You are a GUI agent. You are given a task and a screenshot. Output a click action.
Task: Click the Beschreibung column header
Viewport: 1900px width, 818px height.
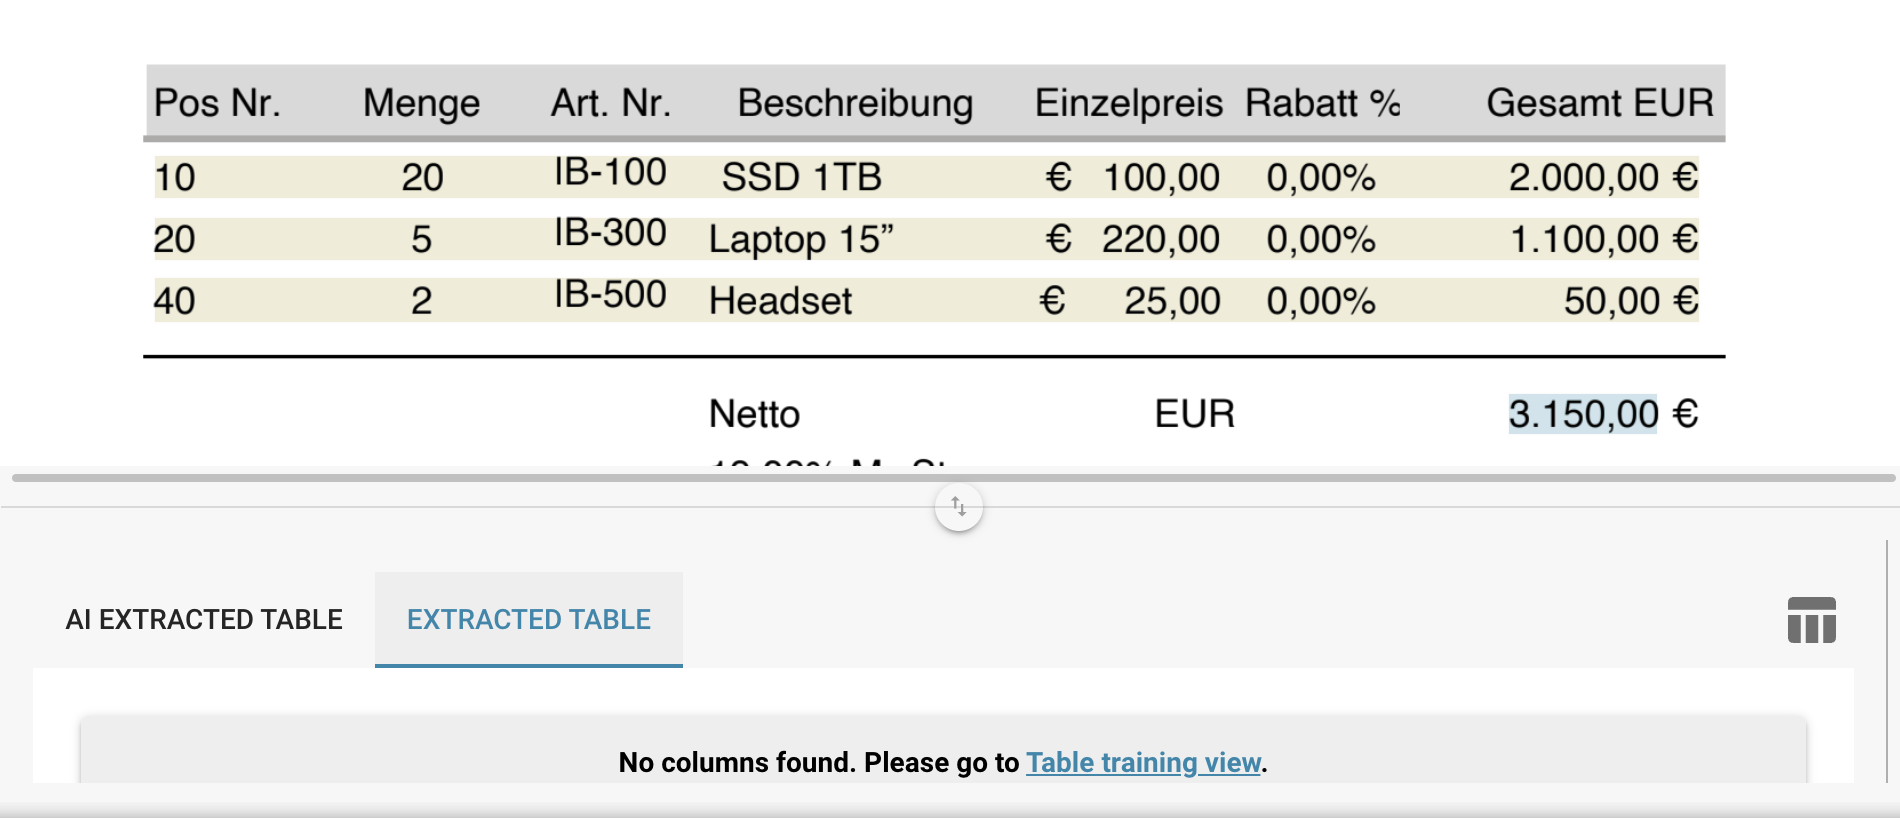[x=855, y=103]
